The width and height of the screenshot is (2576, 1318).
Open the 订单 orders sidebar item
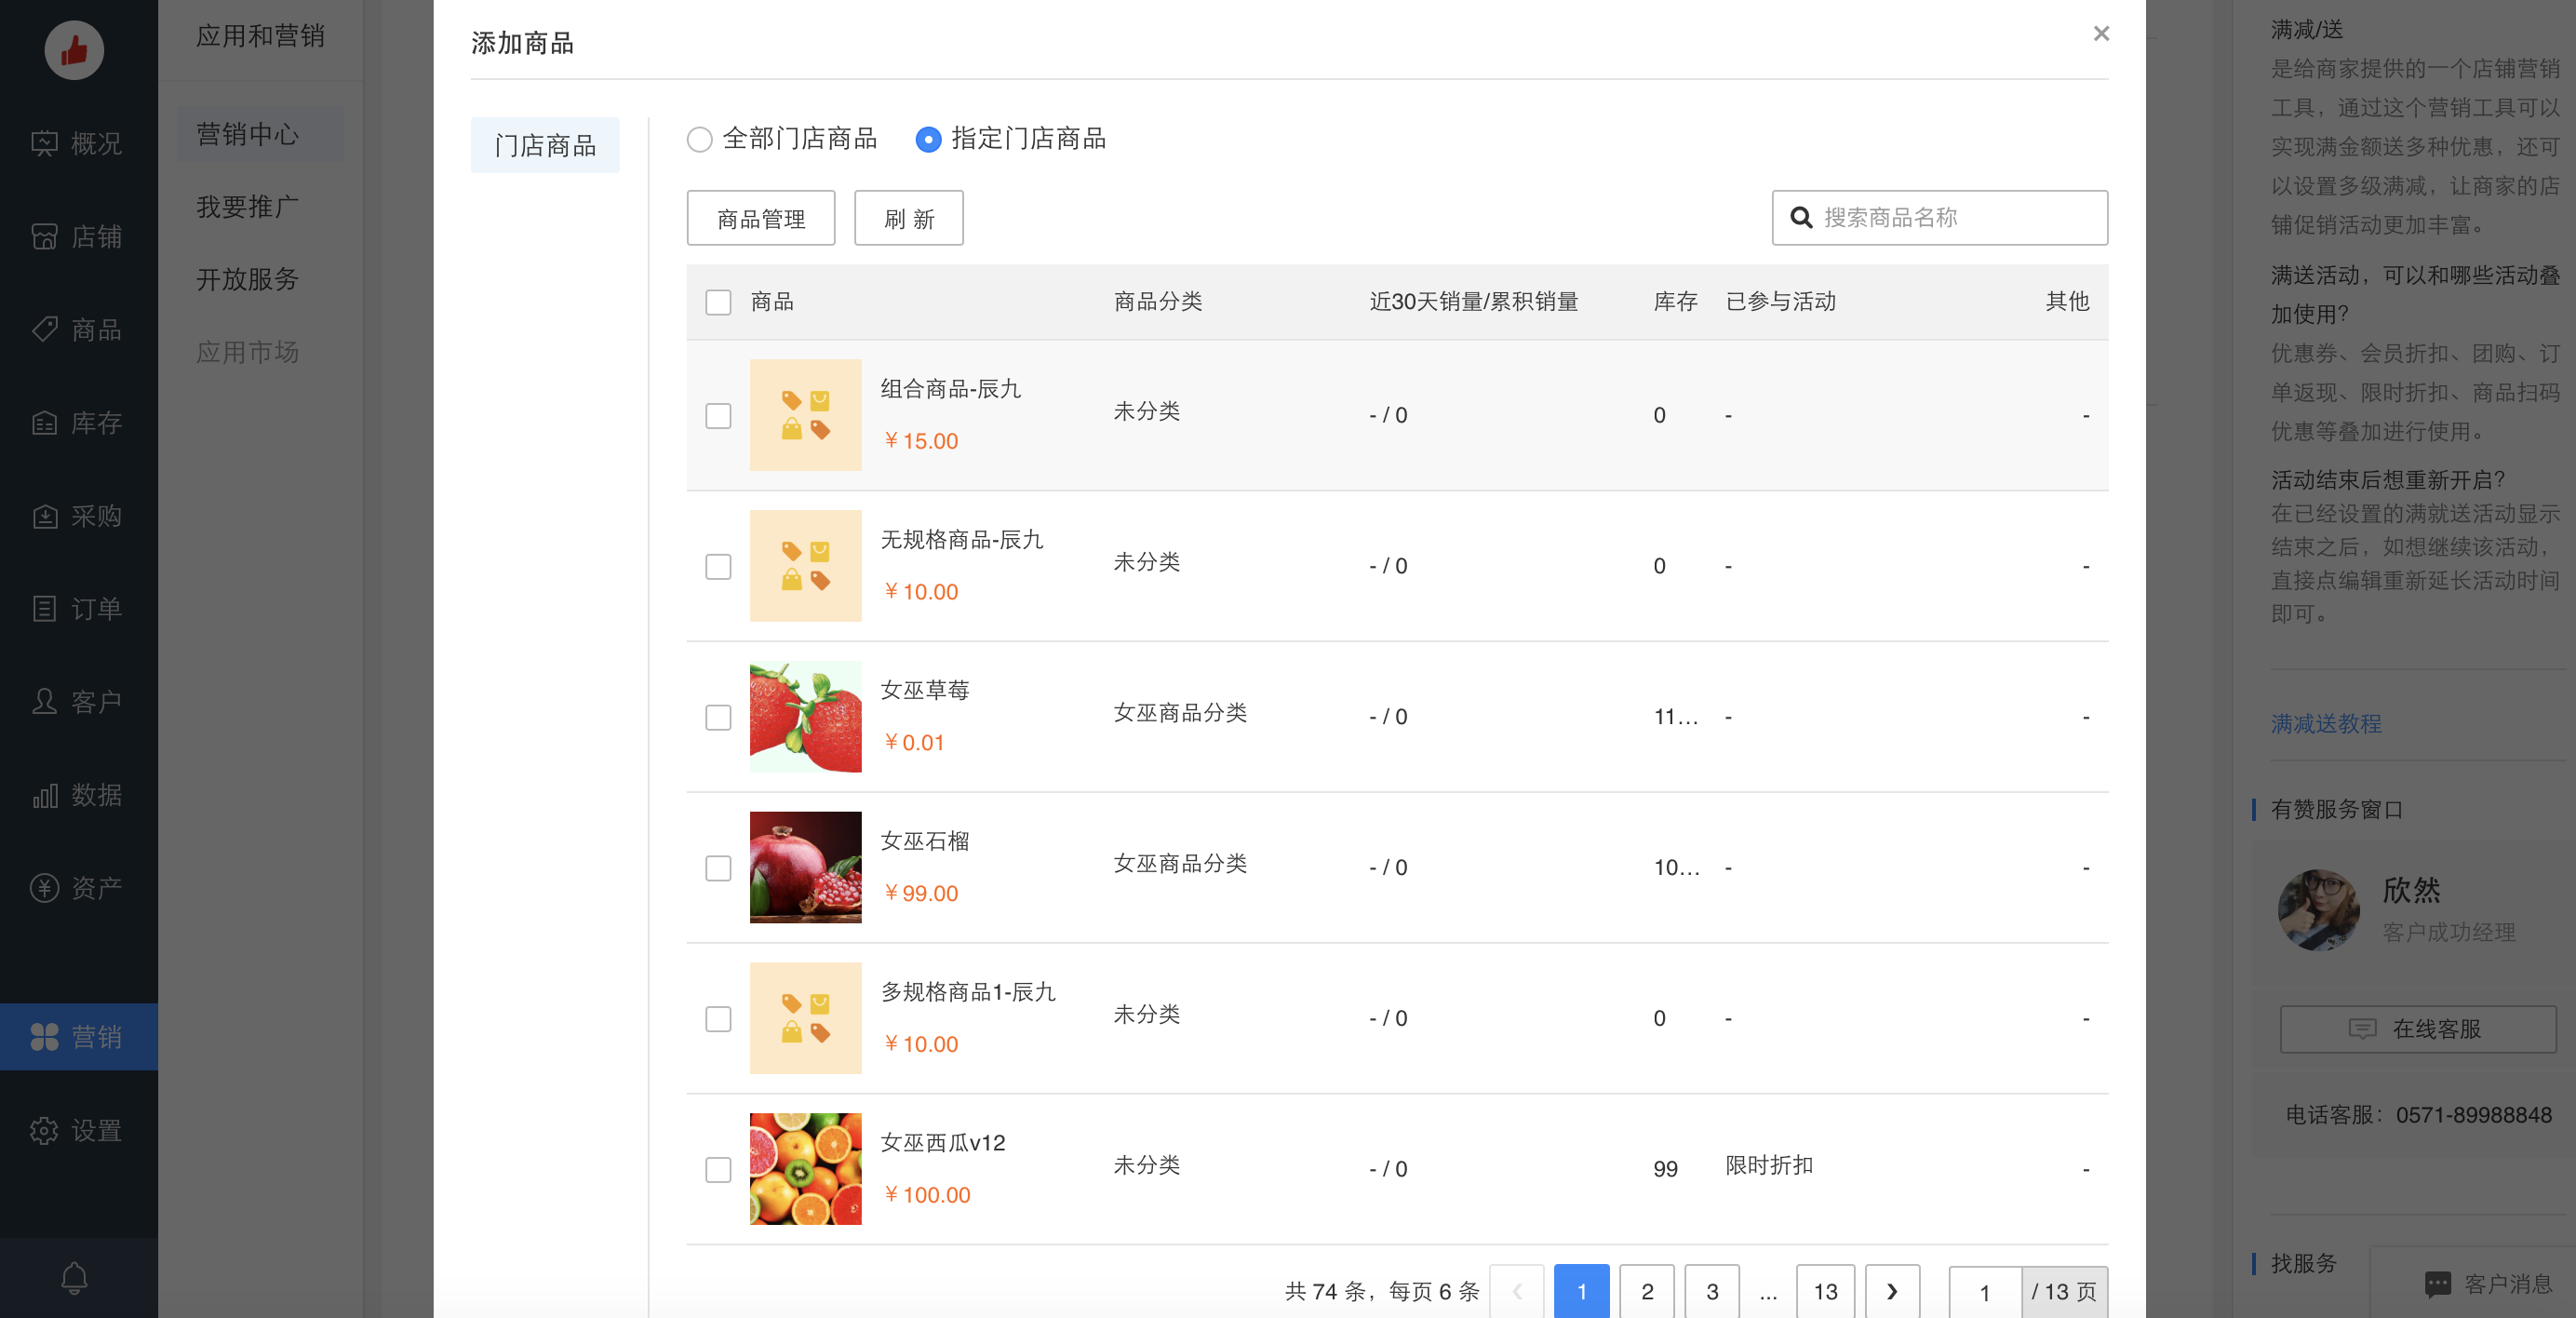[x=78, y=608]
